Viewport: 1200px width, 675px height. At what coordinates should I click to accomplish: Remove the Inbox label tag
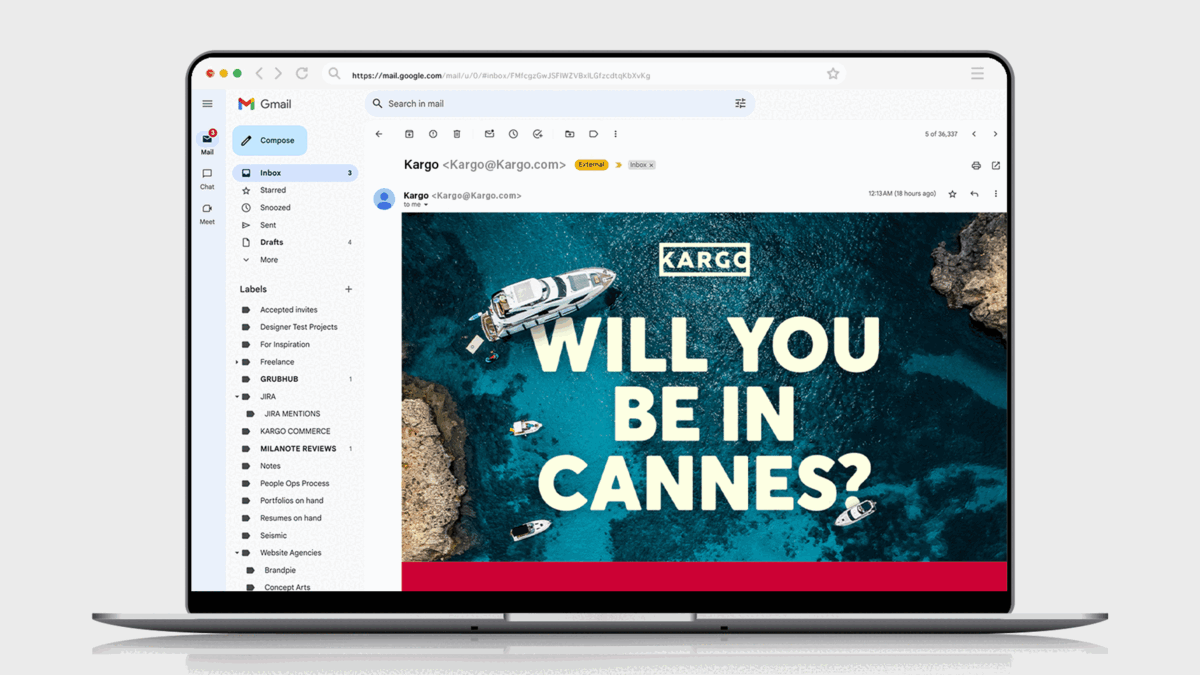tap(651, 165)
